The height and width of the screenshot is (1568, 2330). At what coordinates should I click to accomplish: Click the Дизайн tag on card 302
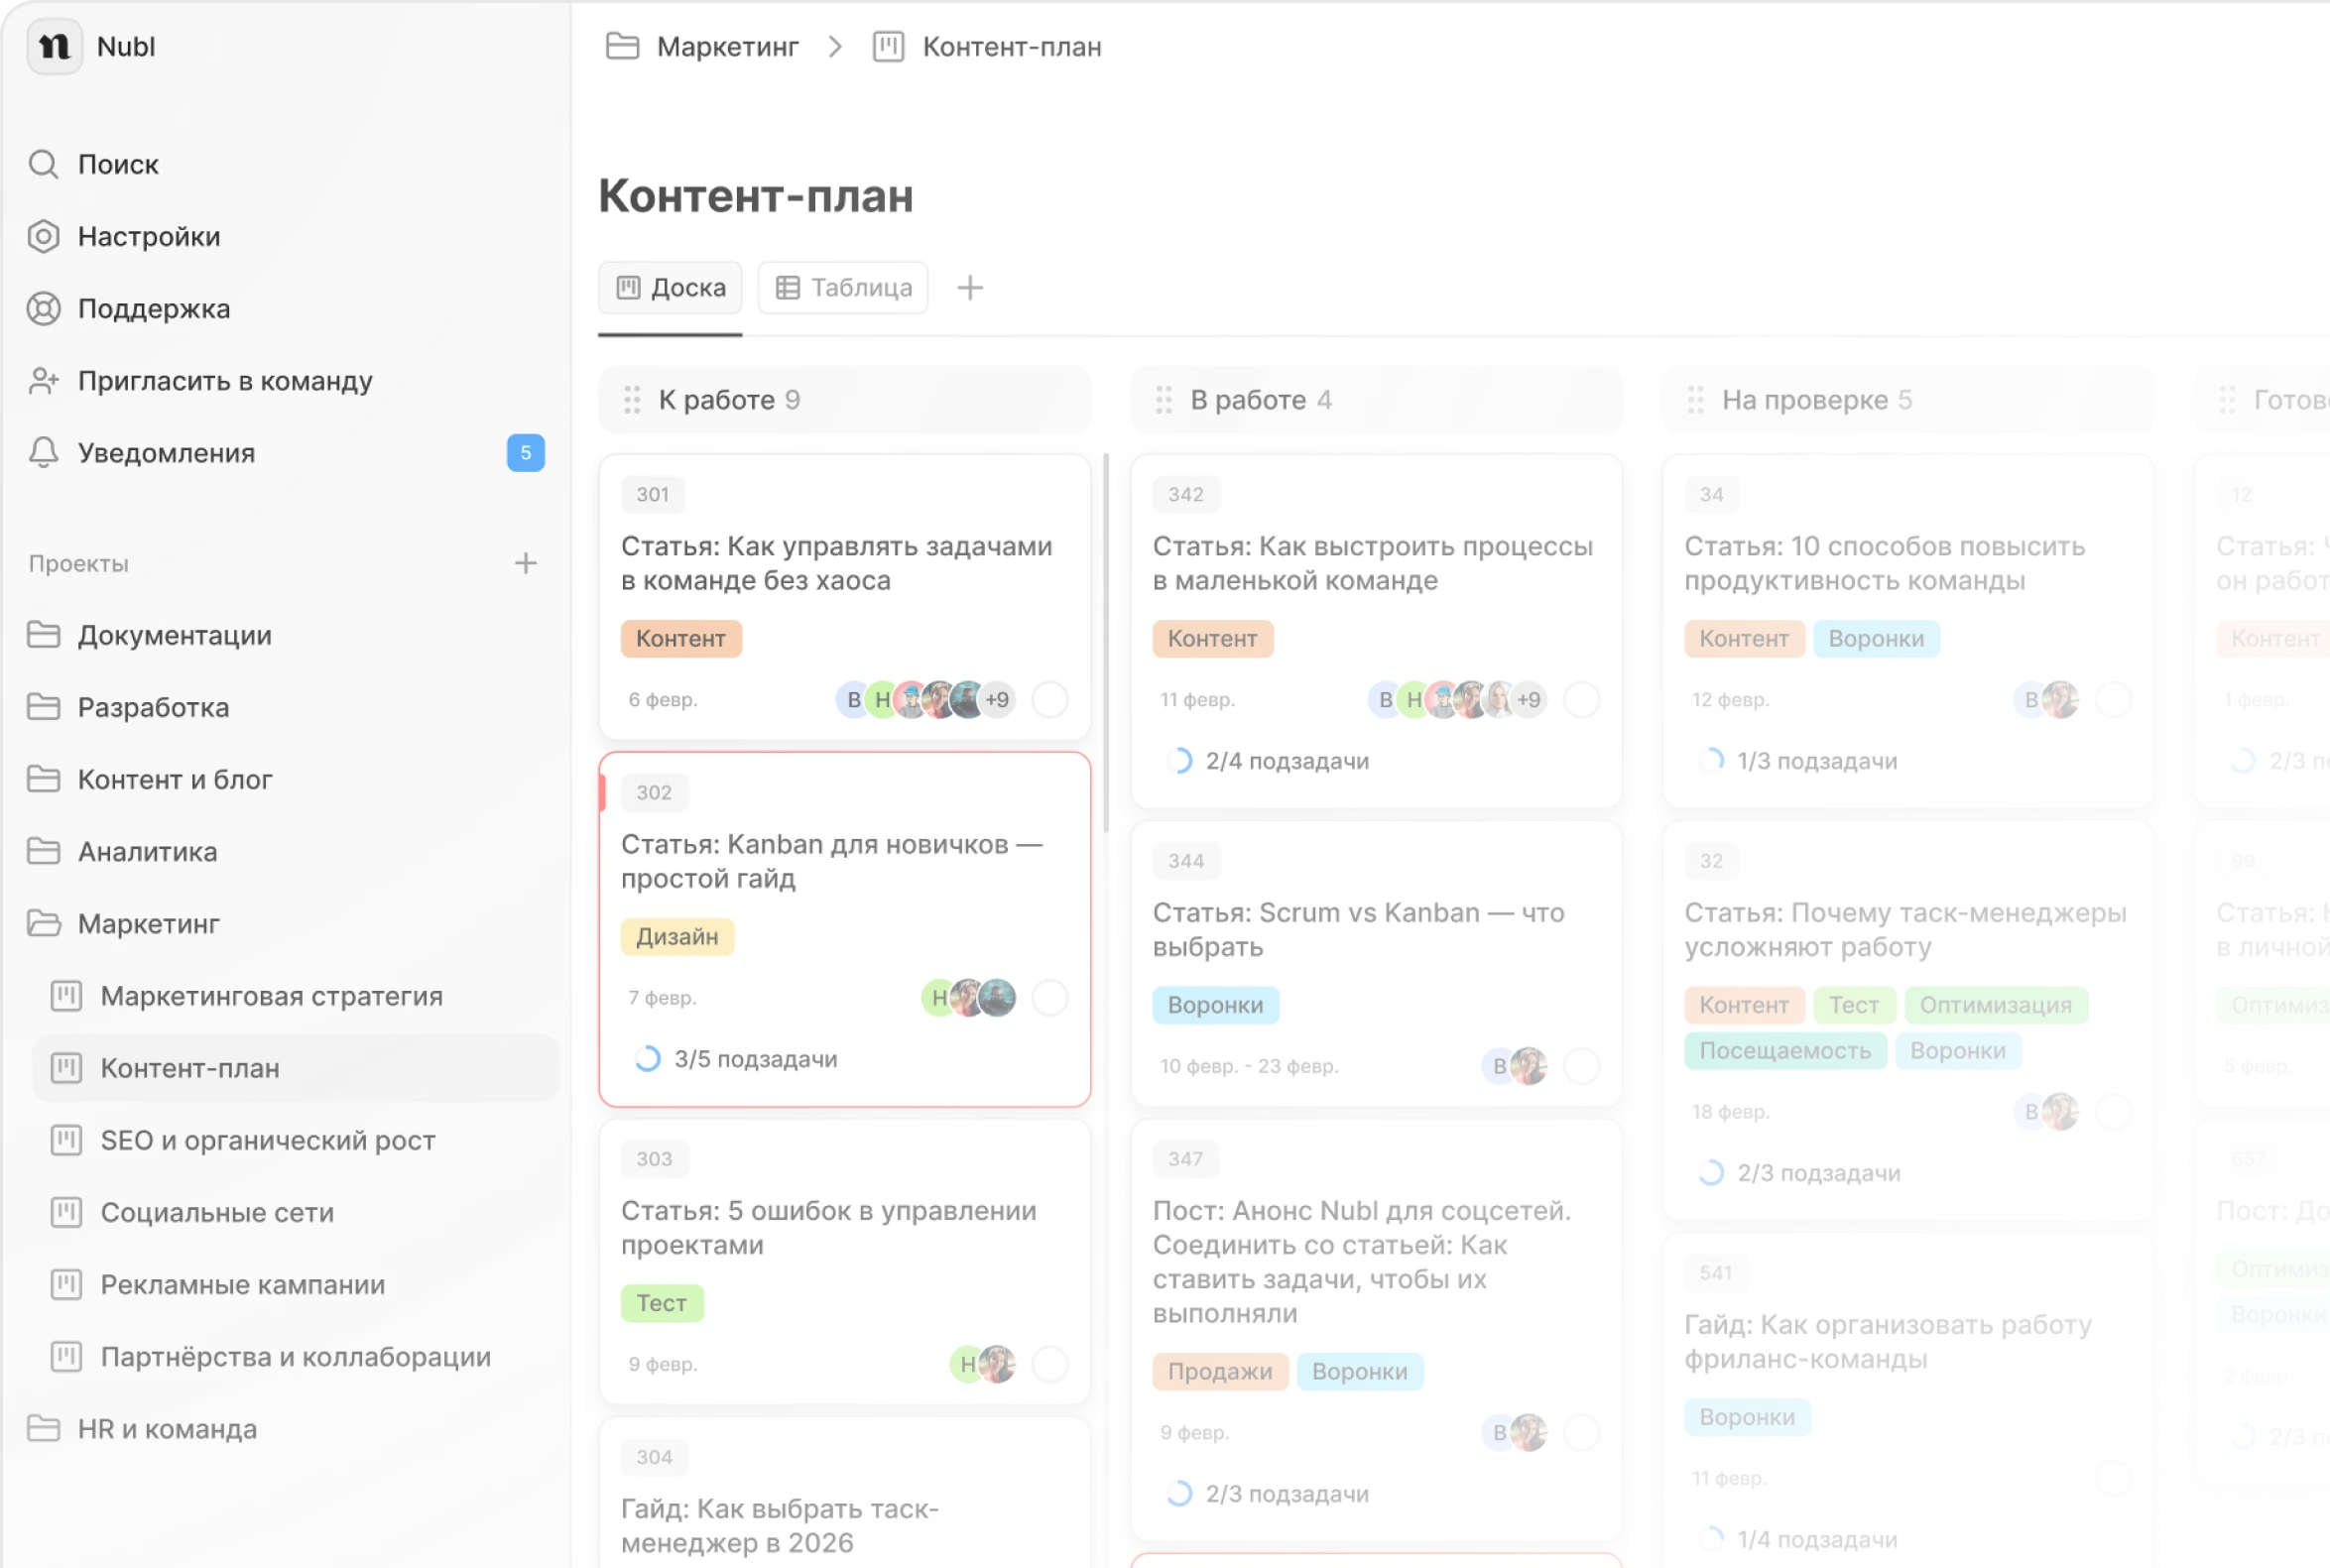click(677, 936)
